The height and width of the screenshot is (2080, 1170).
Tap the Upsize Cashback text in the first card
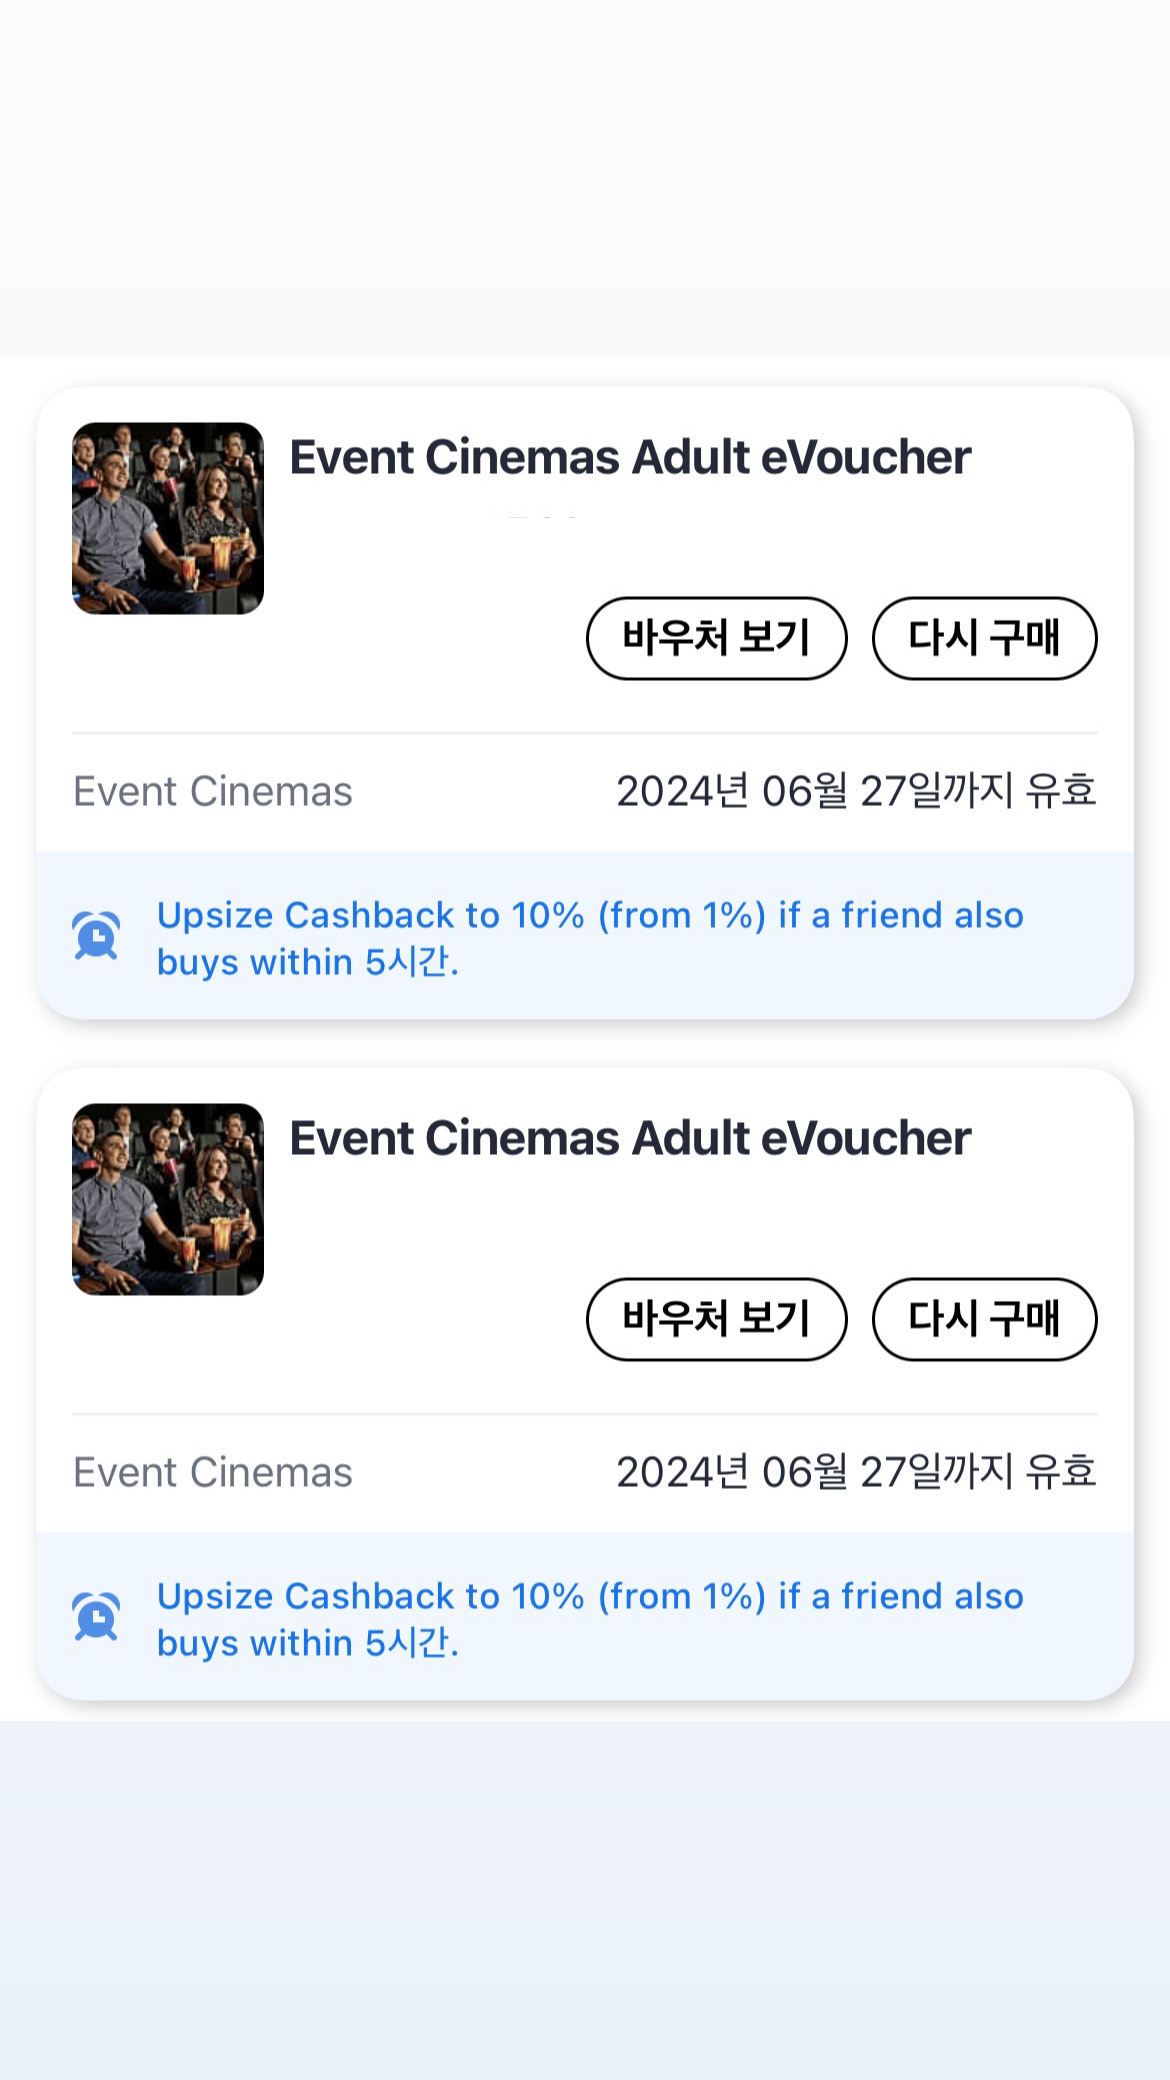(x=590, y=938)
